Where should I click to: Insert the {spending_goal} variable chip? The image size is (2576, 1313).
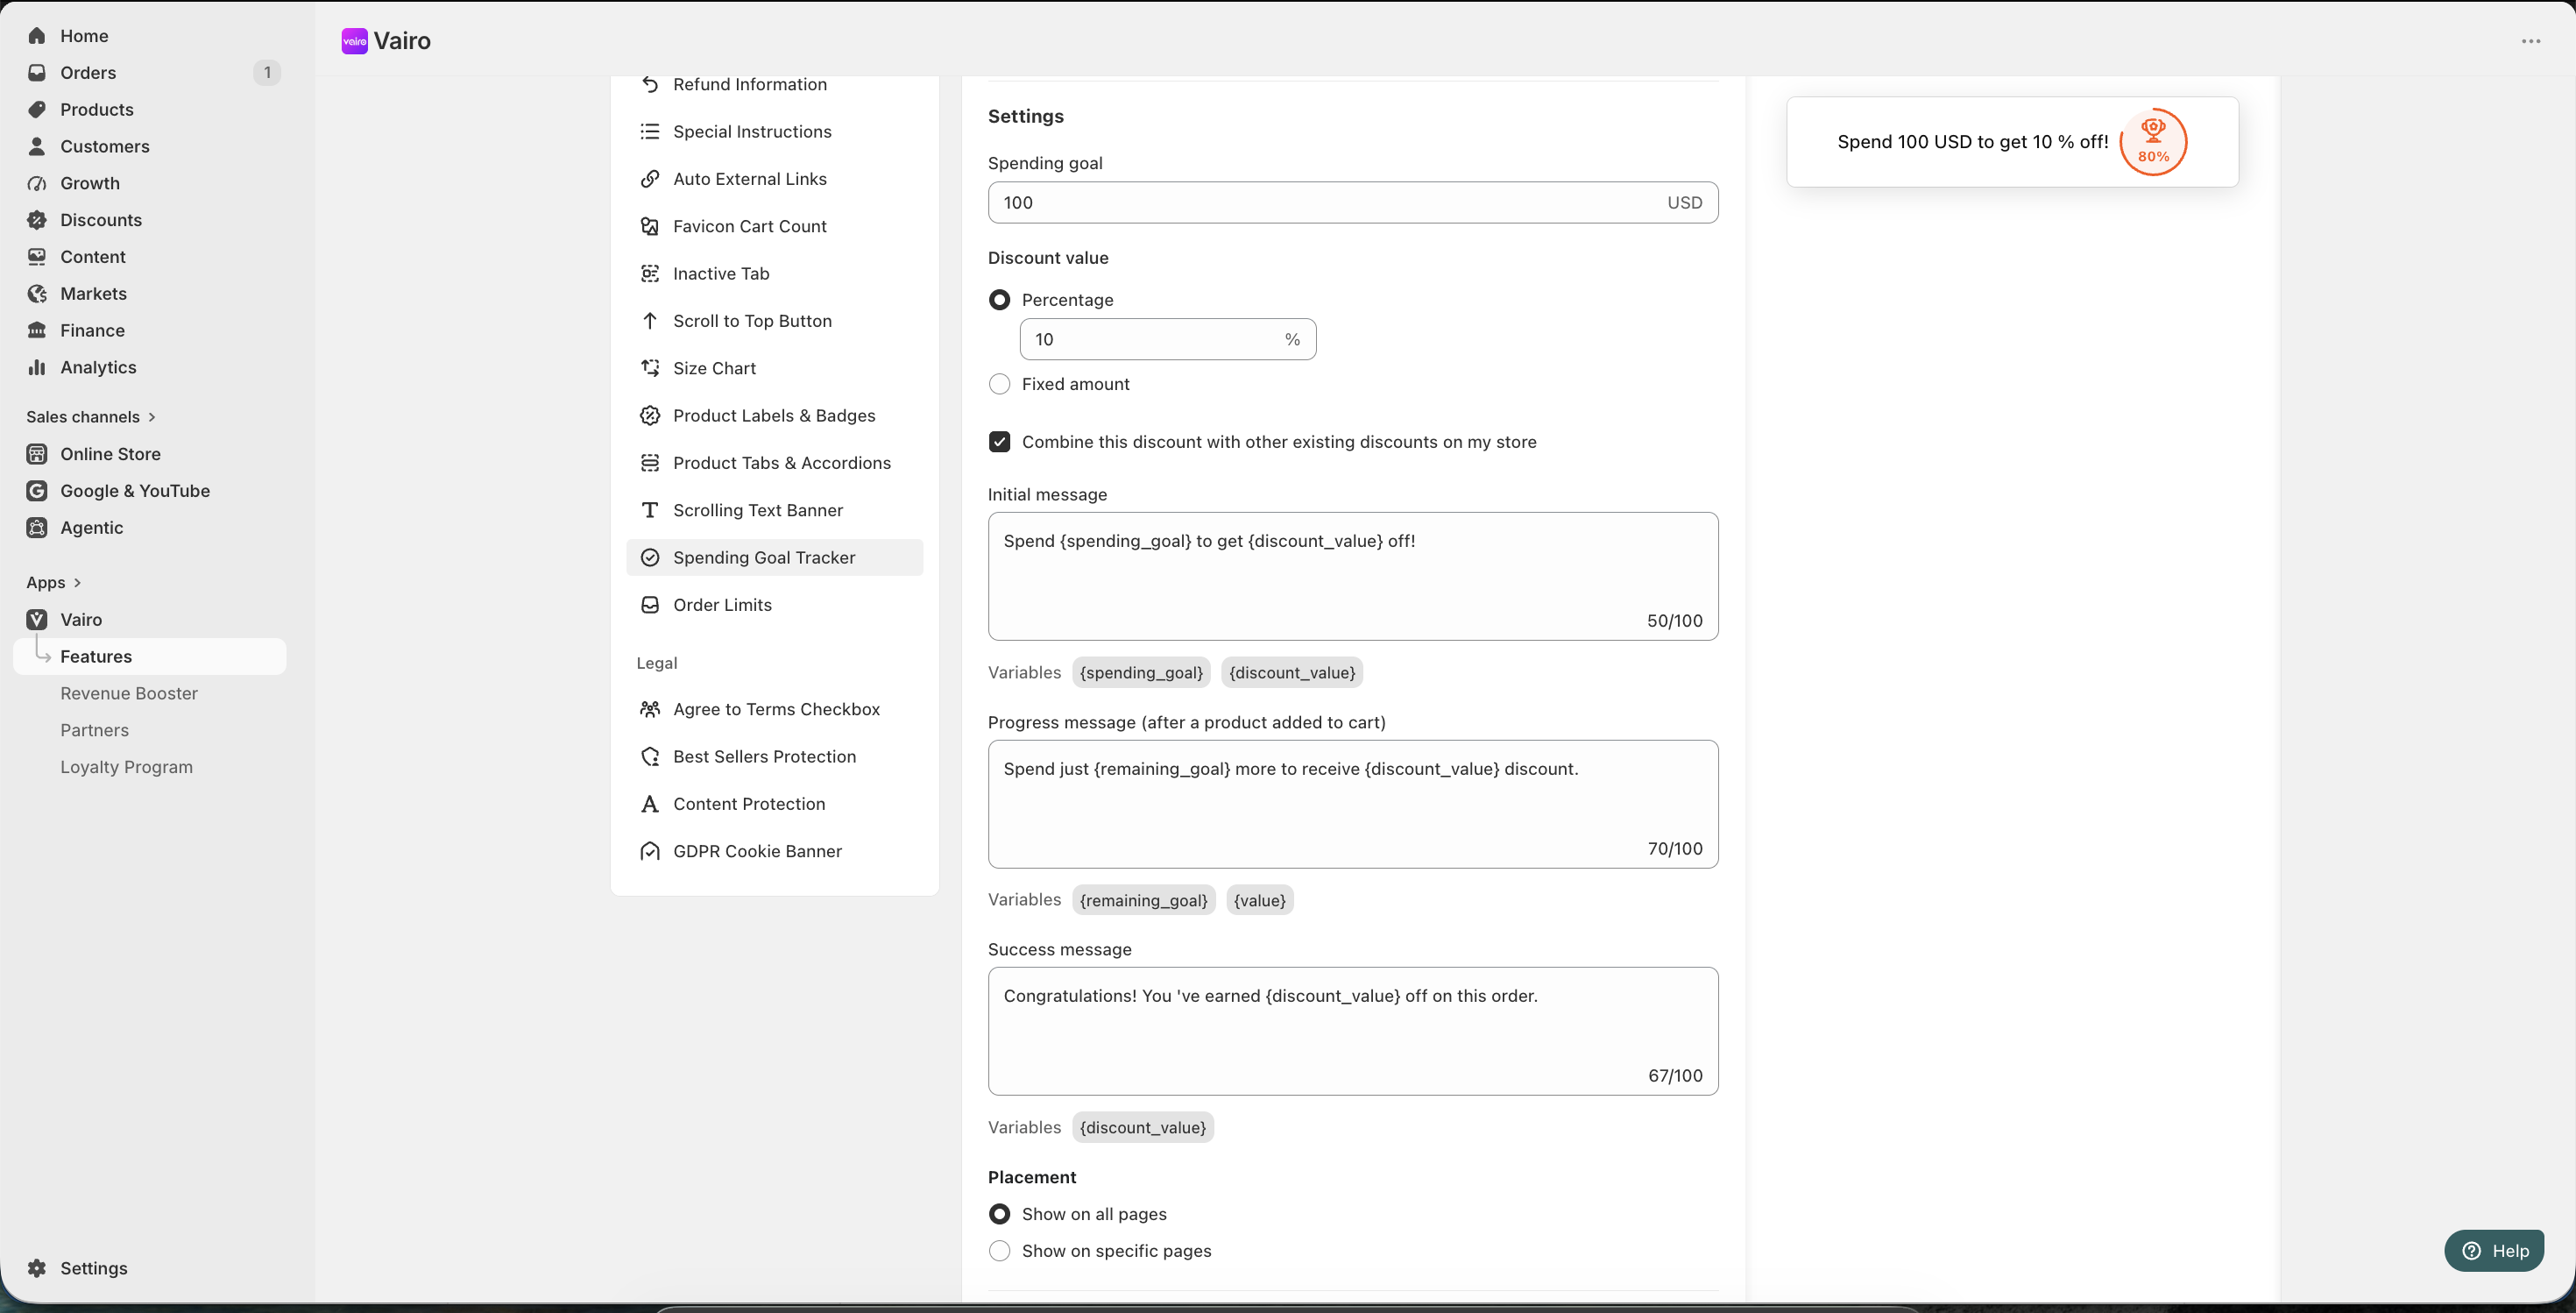tap(1141, 673)
